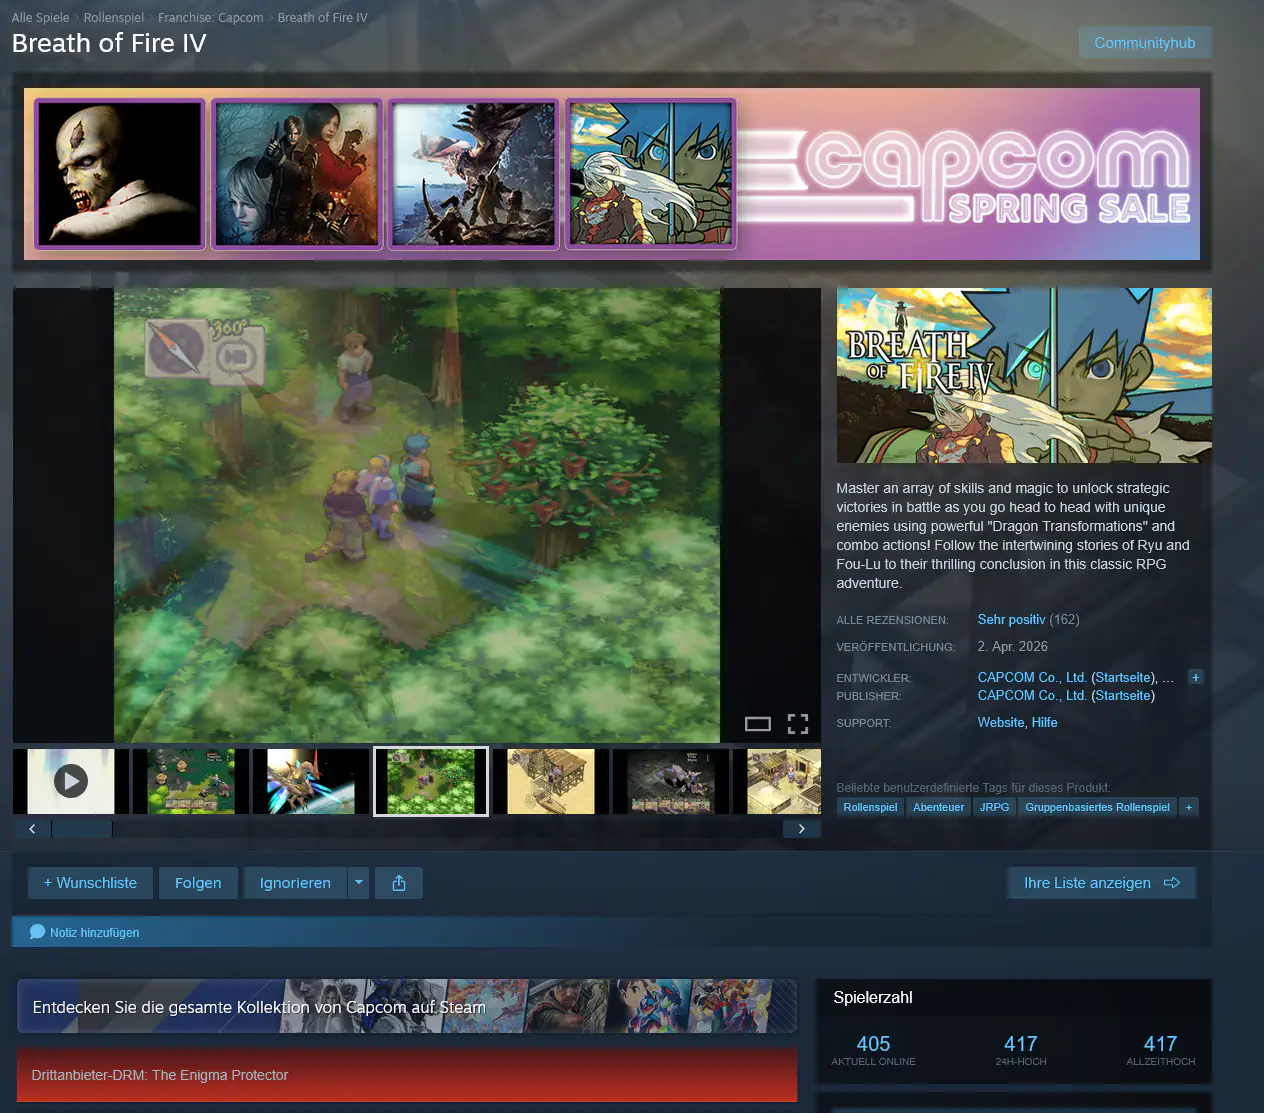Select the dragon artwork screenshot thumbnail

coord(311,781)
